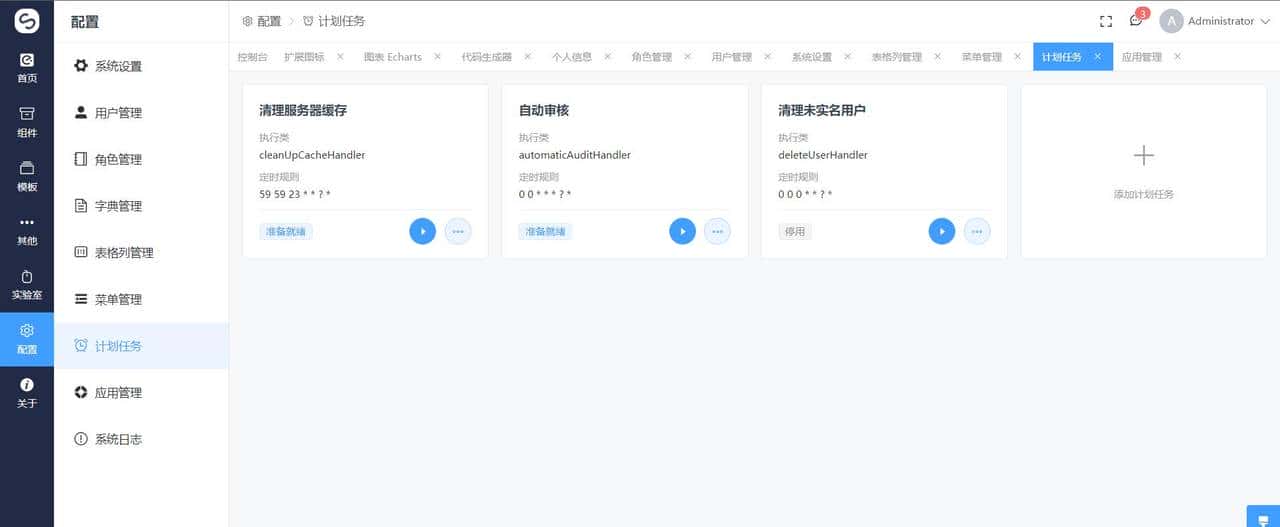Click the 停用 status tag
The height and width of the screenshot is (527, 1280).
coord(795,231)
